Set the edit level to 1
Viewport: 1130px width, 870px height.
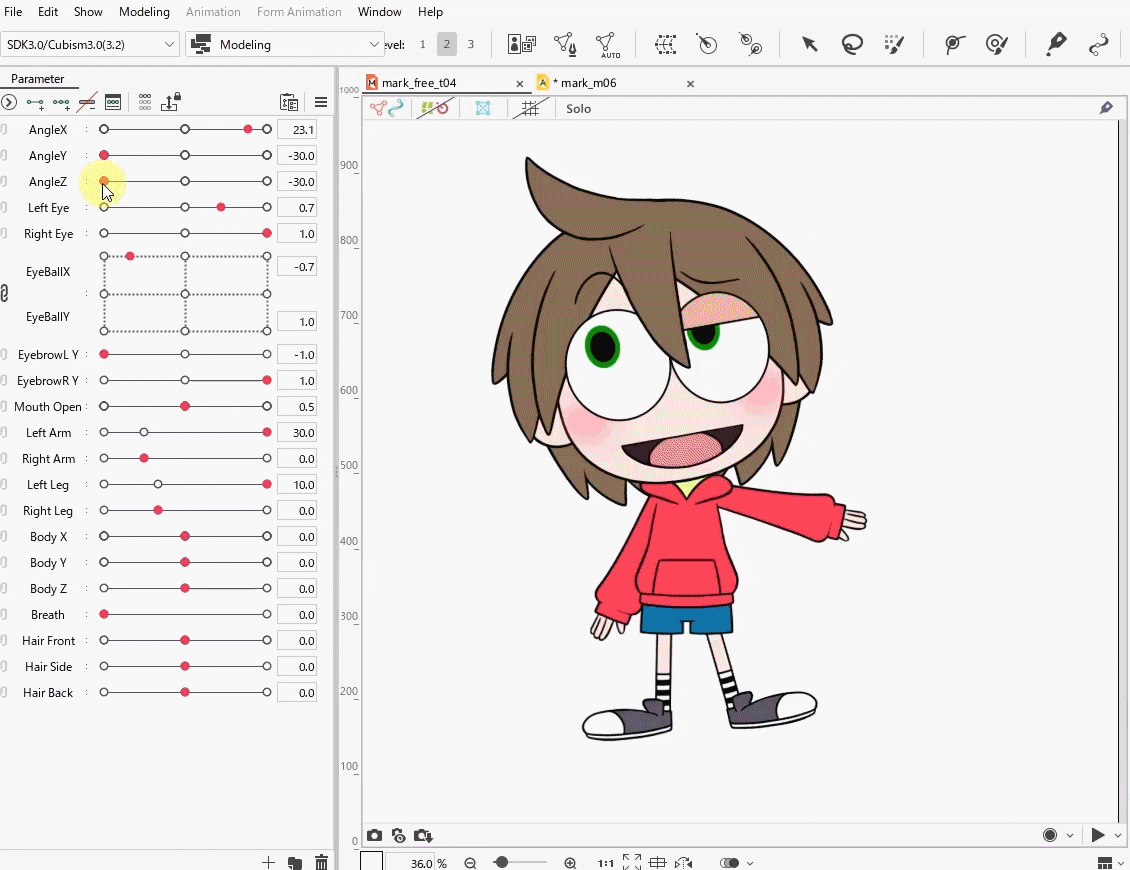coord(422,45)
